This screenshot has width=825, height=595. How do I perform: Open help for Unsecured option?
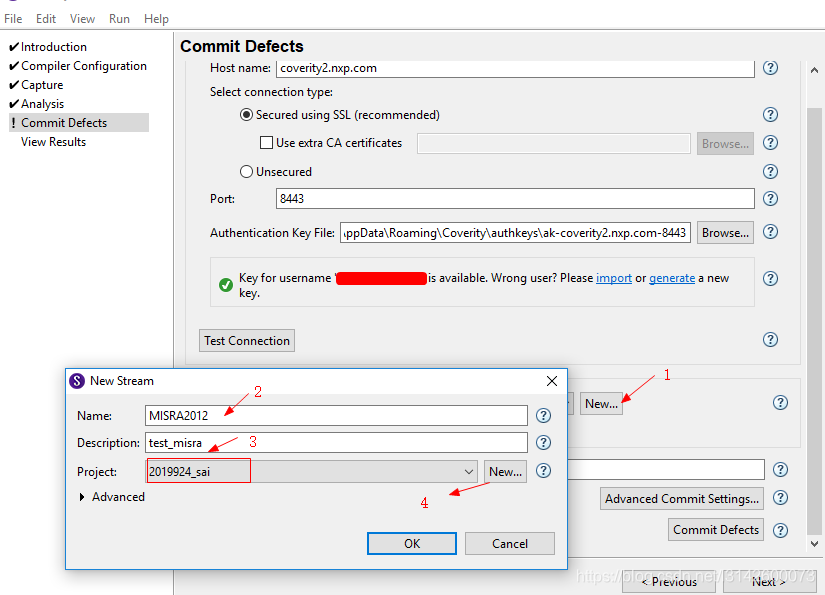click(x=770, y=172)
